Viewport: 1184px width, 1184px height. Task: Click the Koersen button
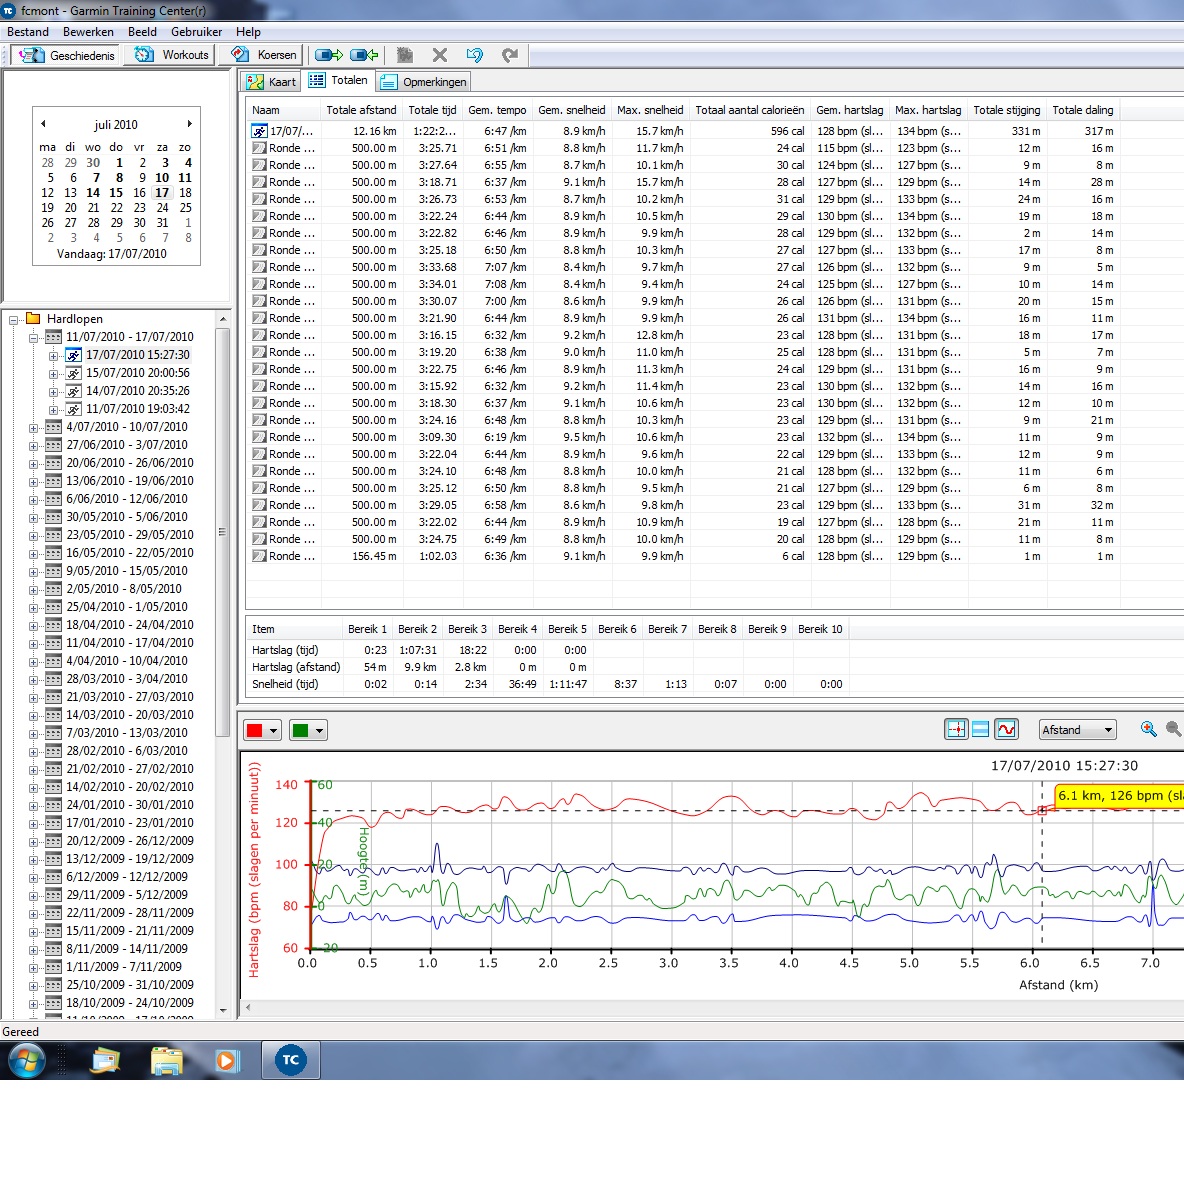(263, 55)
